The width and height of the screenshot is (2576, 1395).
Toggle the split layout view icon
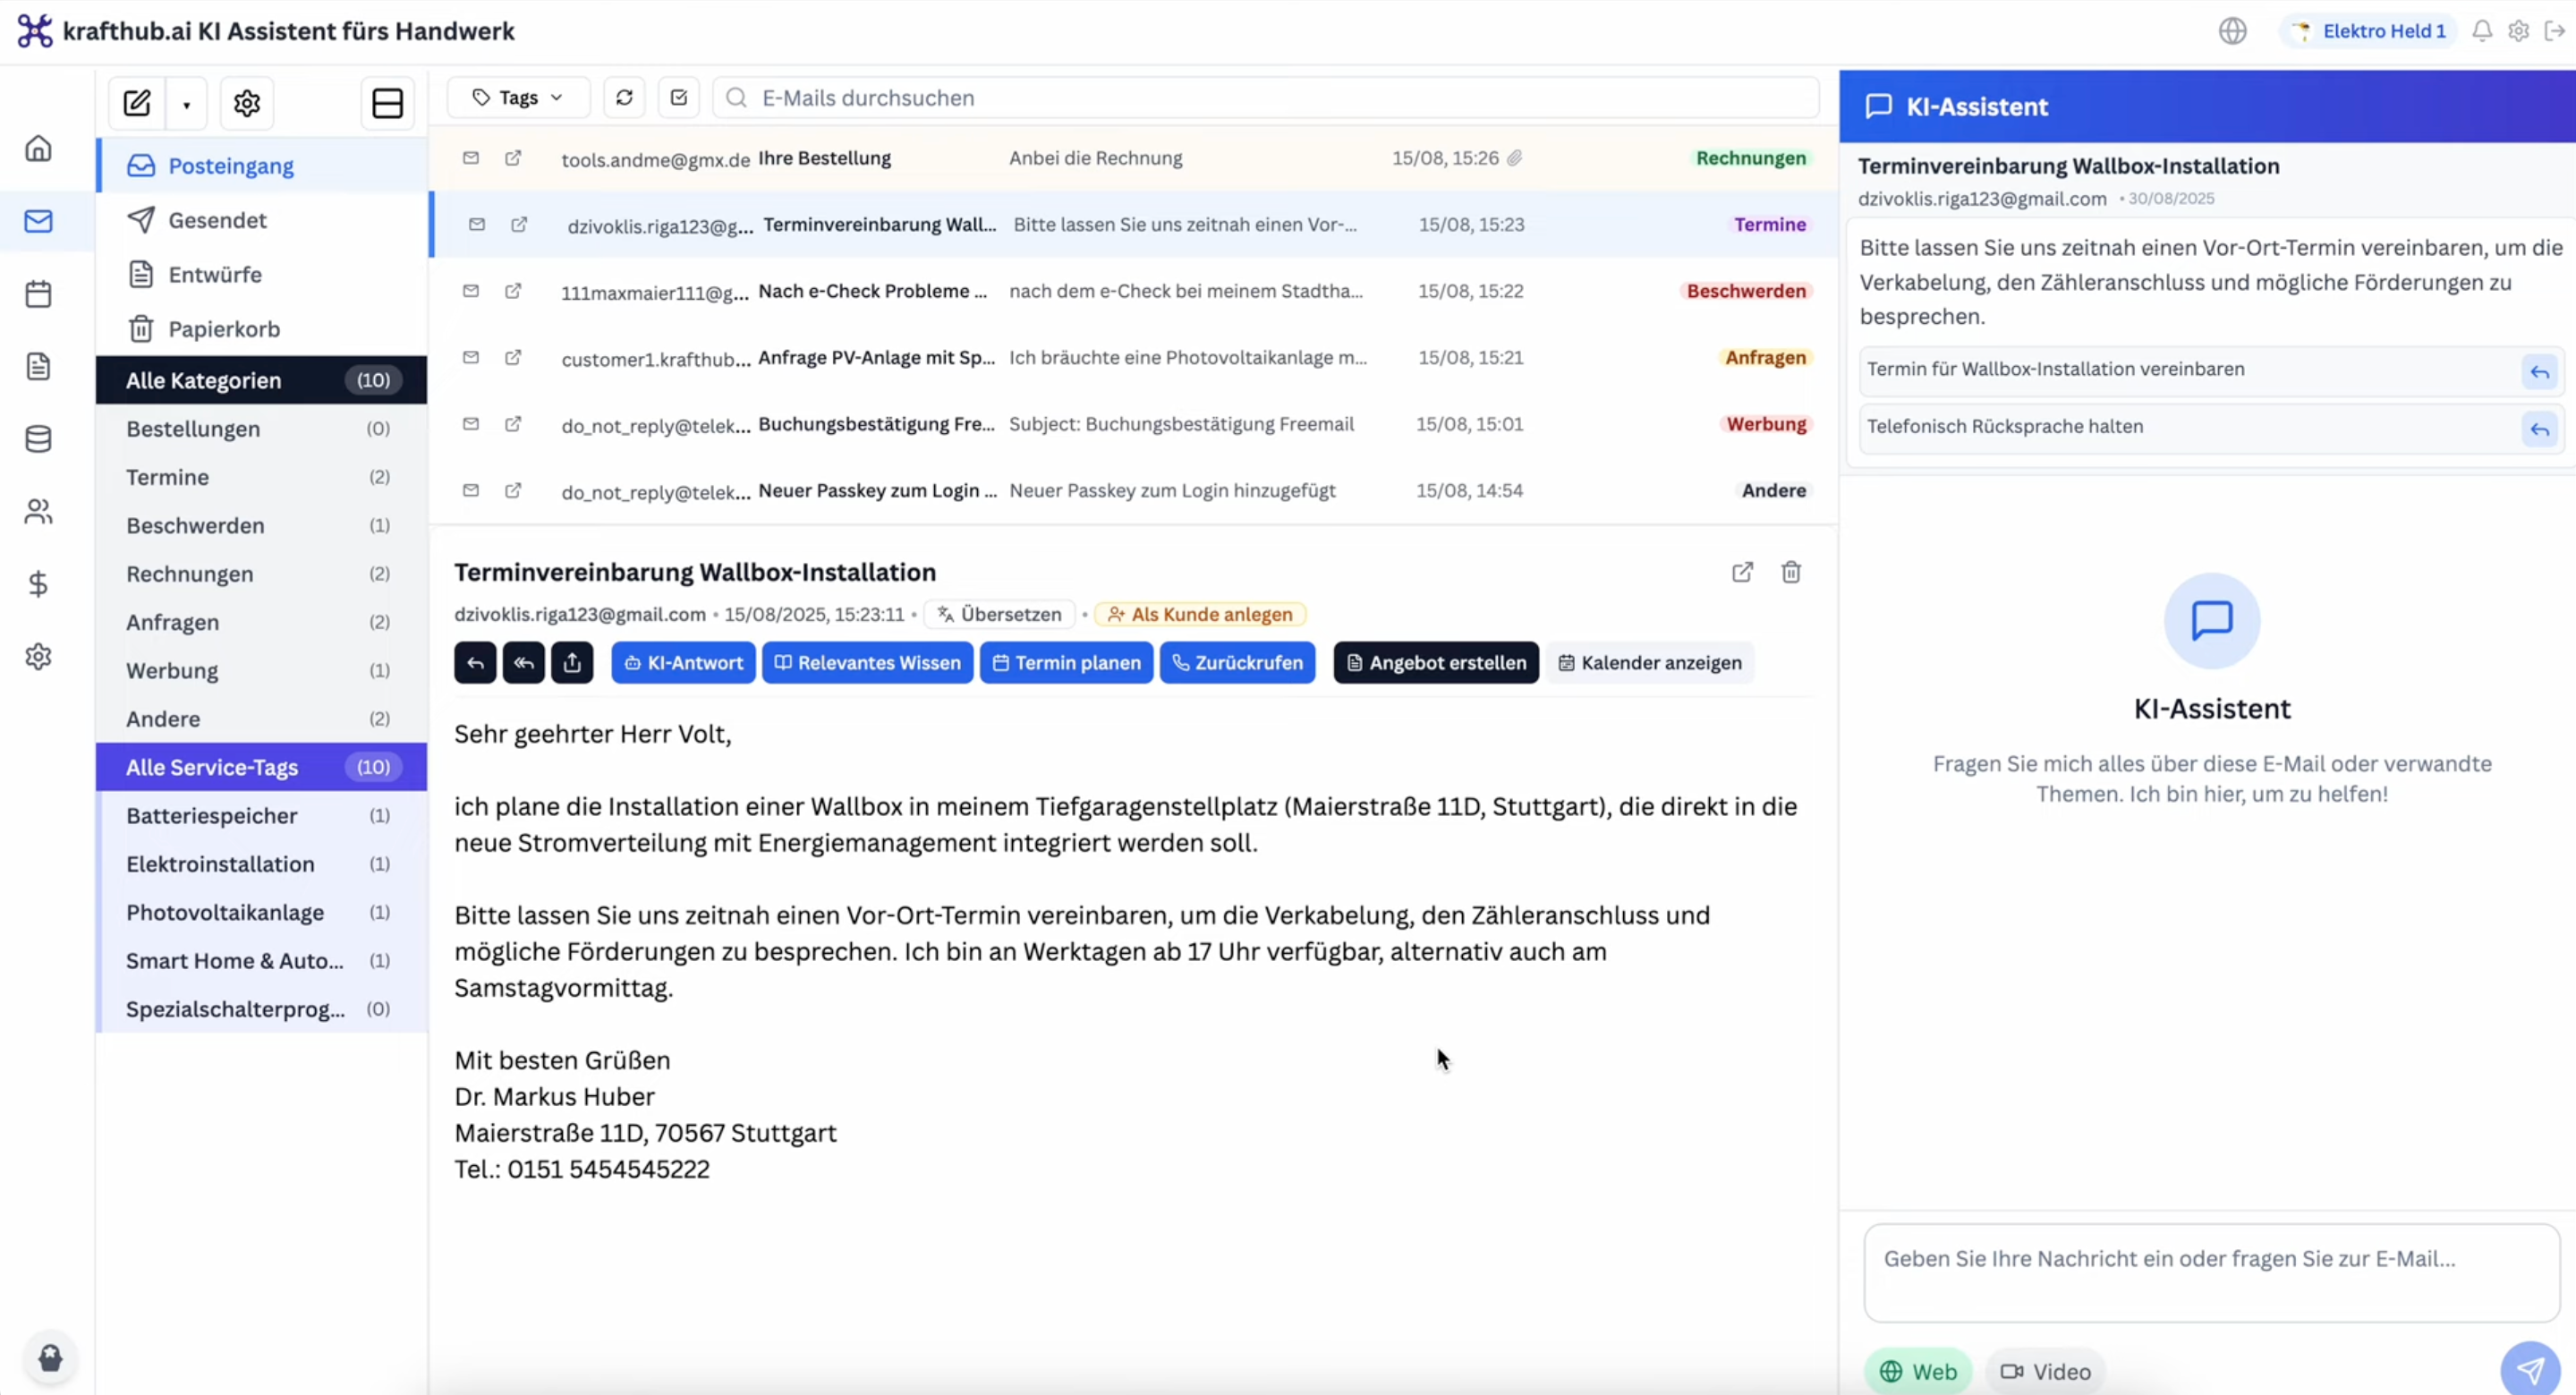[387, 103]
